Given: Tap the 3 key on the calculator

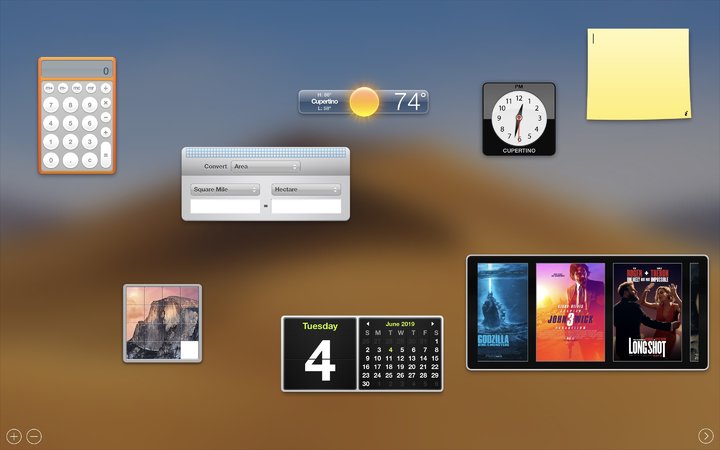Looking at the screenshot, I should [x=90, y=141].
